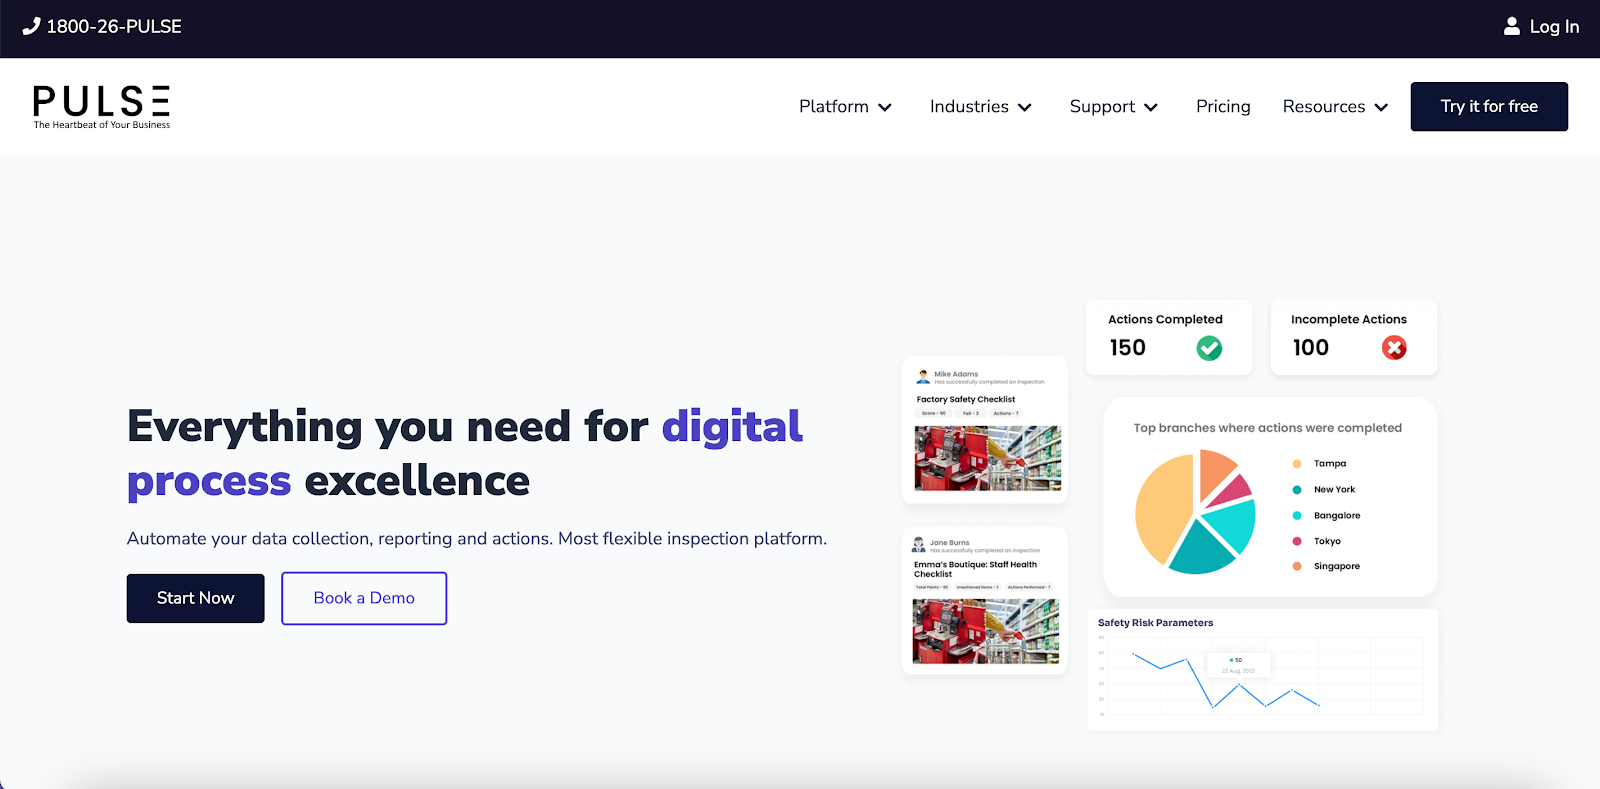This screenshot has height=789, width=1600.
Task: Click the green checkmark in Actions Completed
Action: click(1209, 348)
